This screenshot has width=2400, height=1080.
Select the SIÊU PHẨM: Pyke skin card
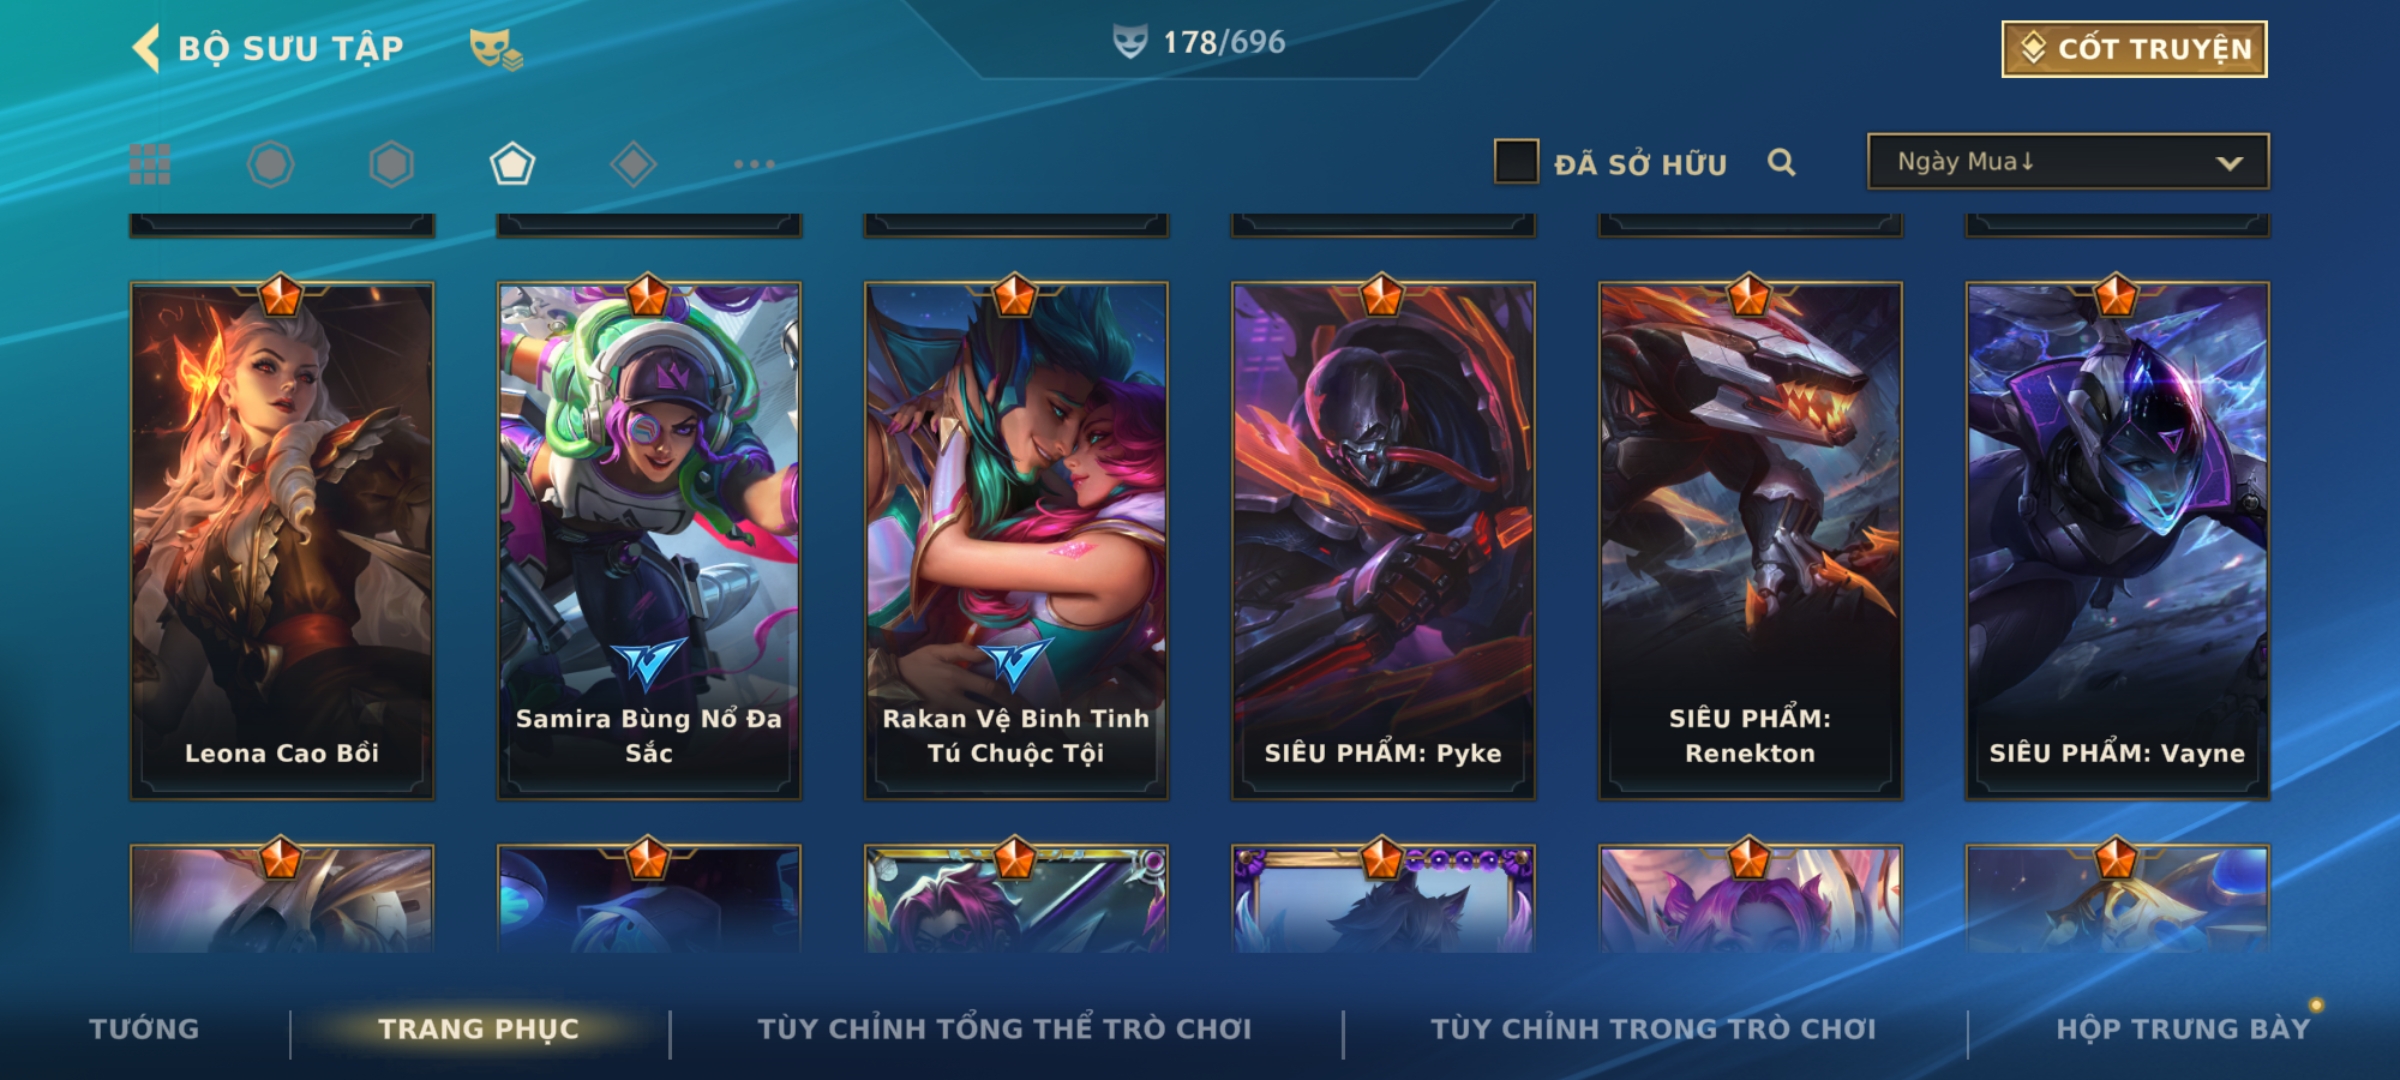[1383, 540]
